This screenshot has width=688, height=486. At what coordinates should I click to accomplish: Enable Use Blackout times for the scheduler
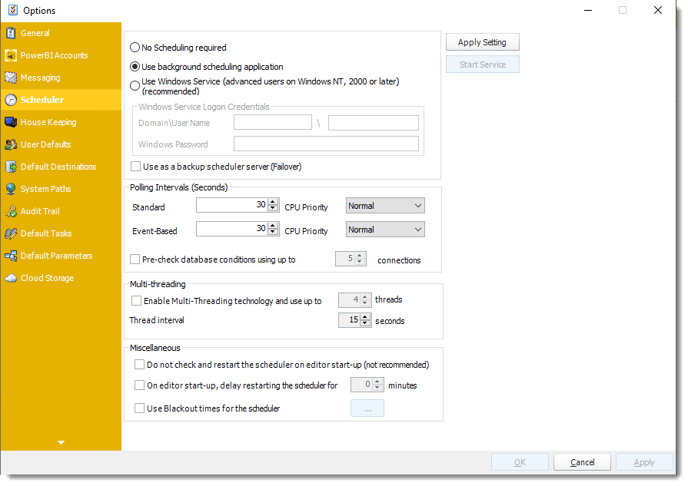pos(140,408)
